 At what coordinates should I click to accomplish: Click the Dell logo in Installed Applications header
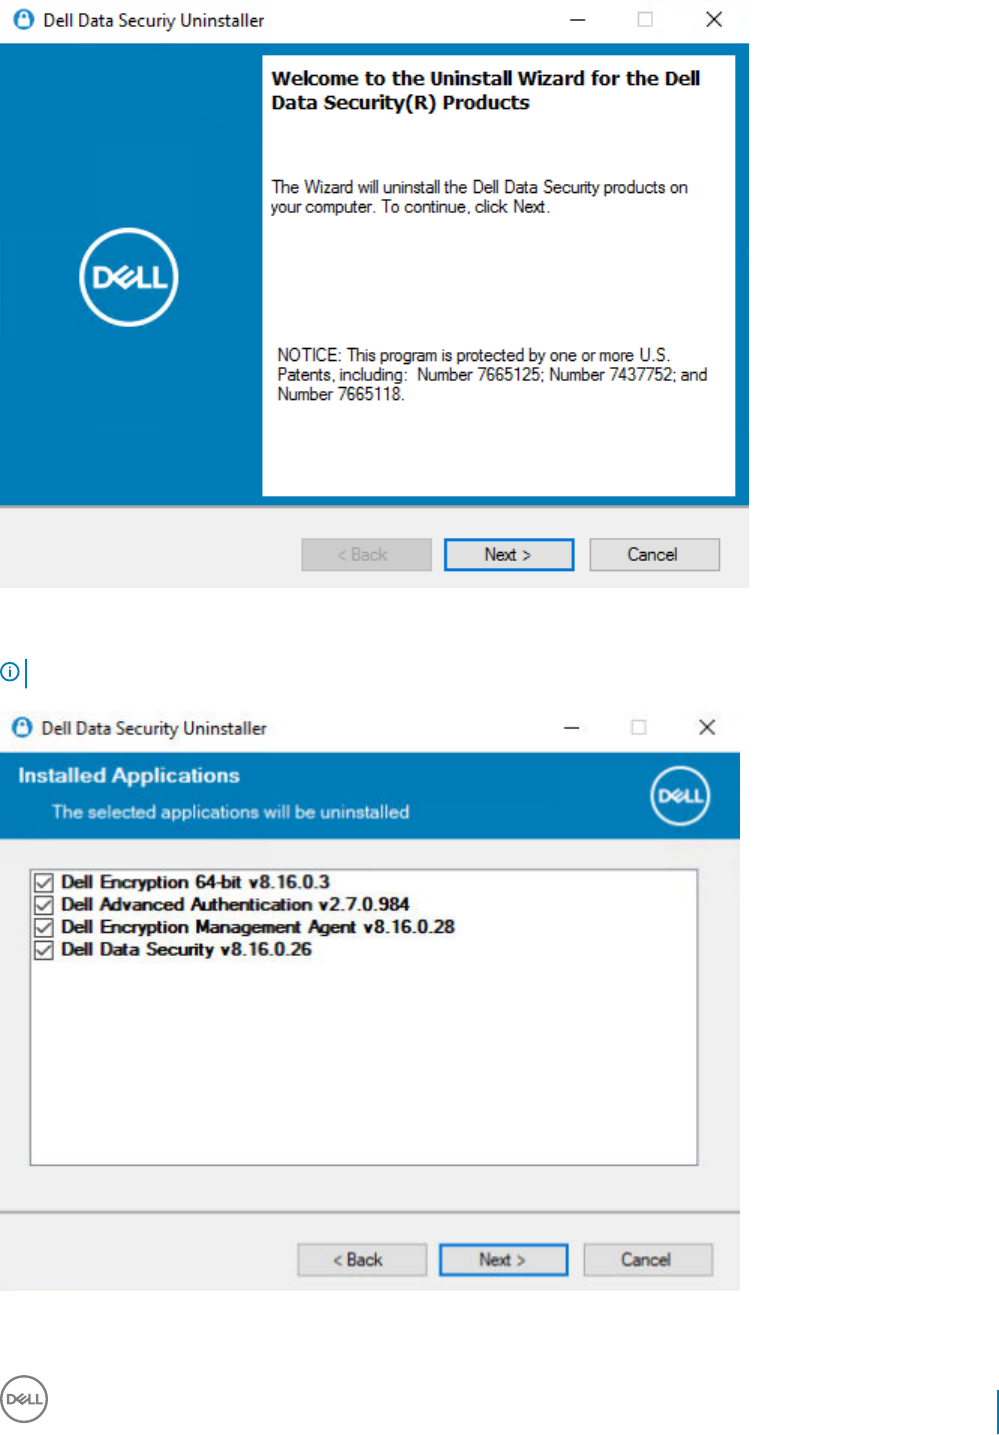click(x=680, y=796)
